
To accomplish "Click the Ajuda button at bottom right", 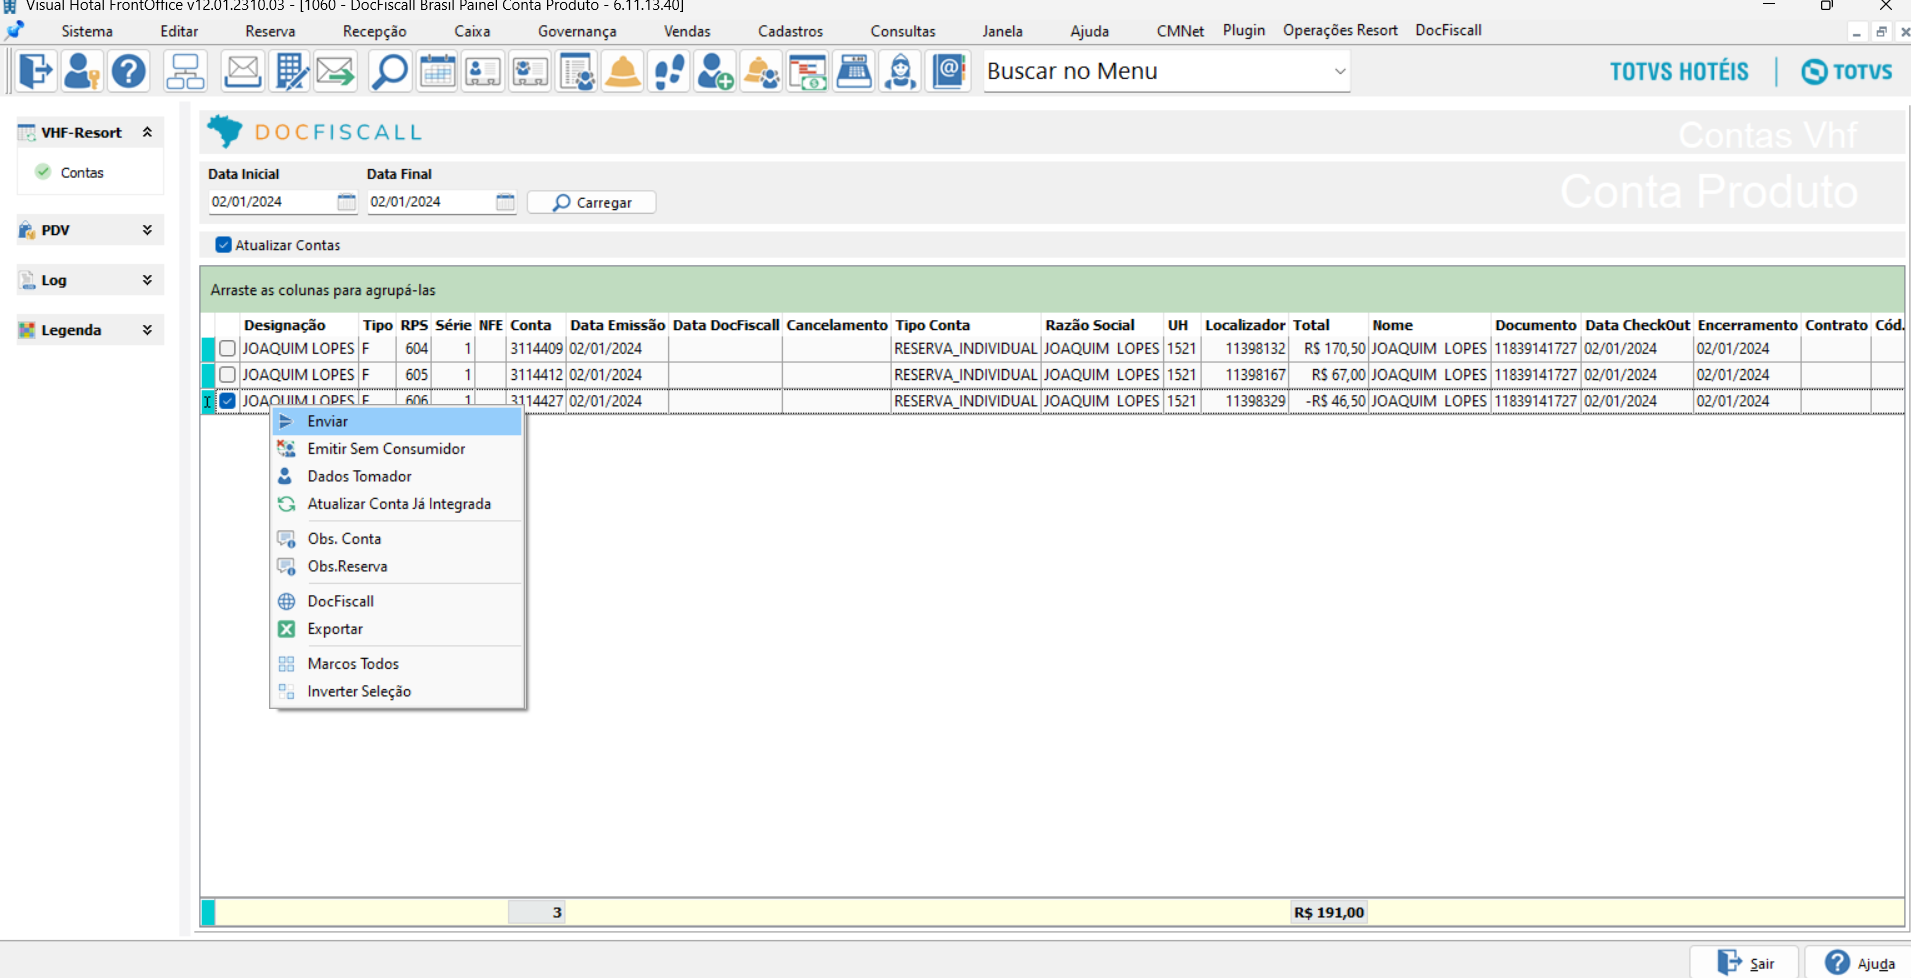I will pos(1859,963).
